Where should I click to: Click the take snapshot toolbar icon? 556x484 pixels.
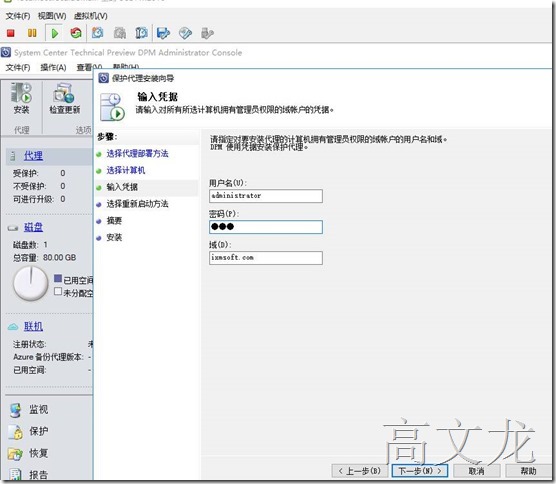point(98,33)
